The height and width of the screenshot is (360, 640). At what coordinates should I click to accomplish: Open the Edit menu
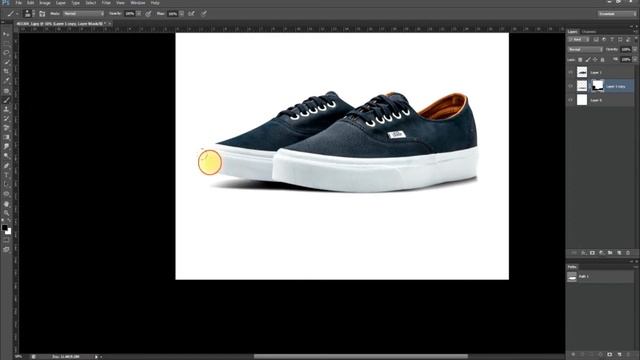pos(31,2)
